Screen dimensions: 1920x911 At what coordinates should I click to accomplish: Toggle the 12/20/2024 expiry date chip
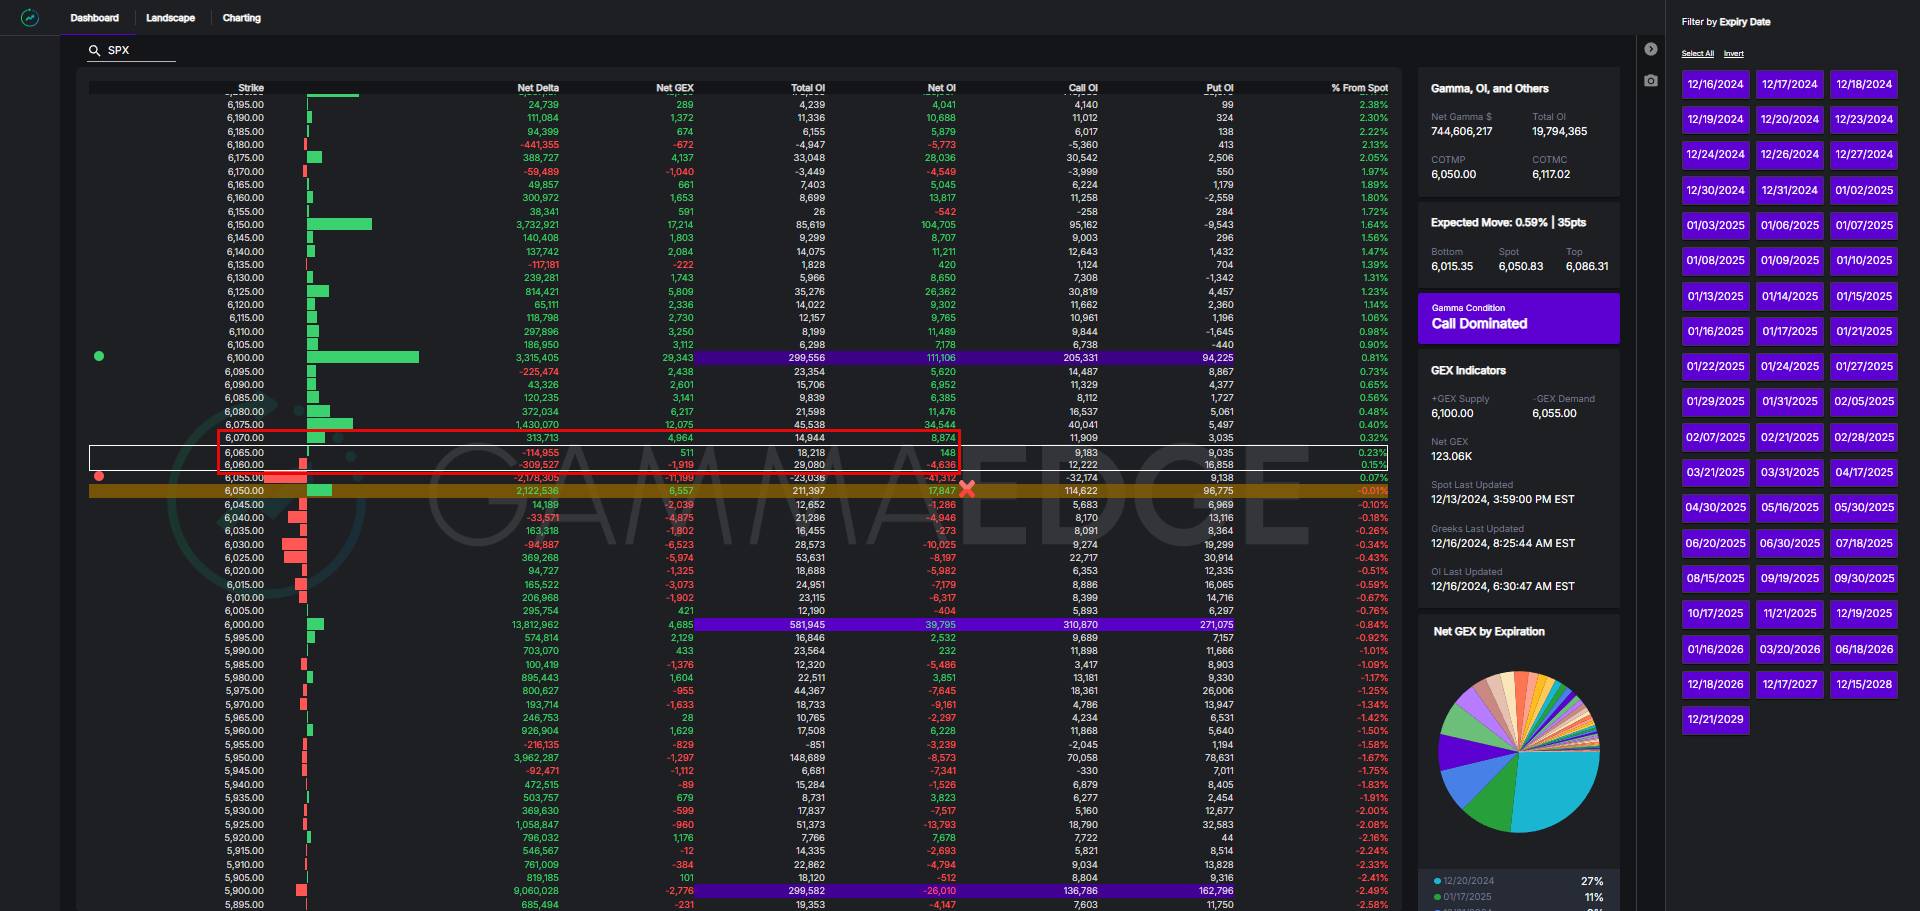tap(1789, 119)
